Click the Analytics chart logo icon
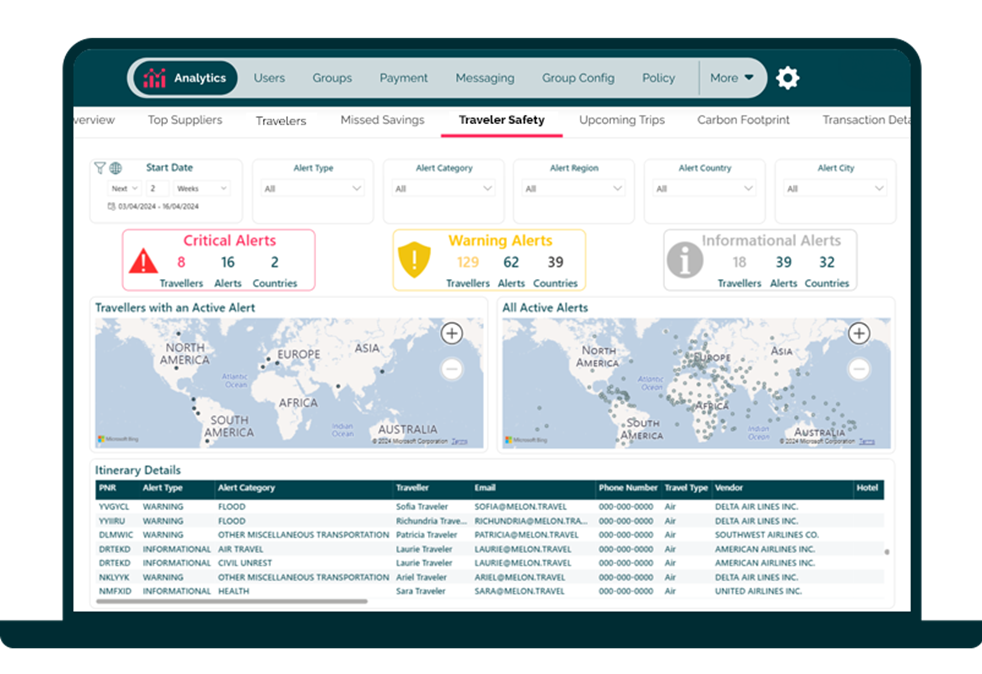The image size is (982, 674). (x=154, y=78)
